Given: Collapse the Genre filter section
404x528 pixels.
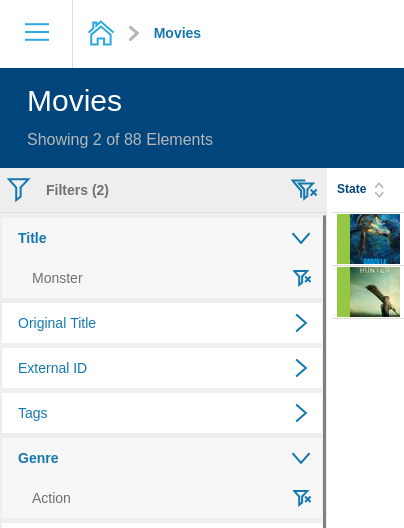Looking at the screenshot, I should pos(301,458).
